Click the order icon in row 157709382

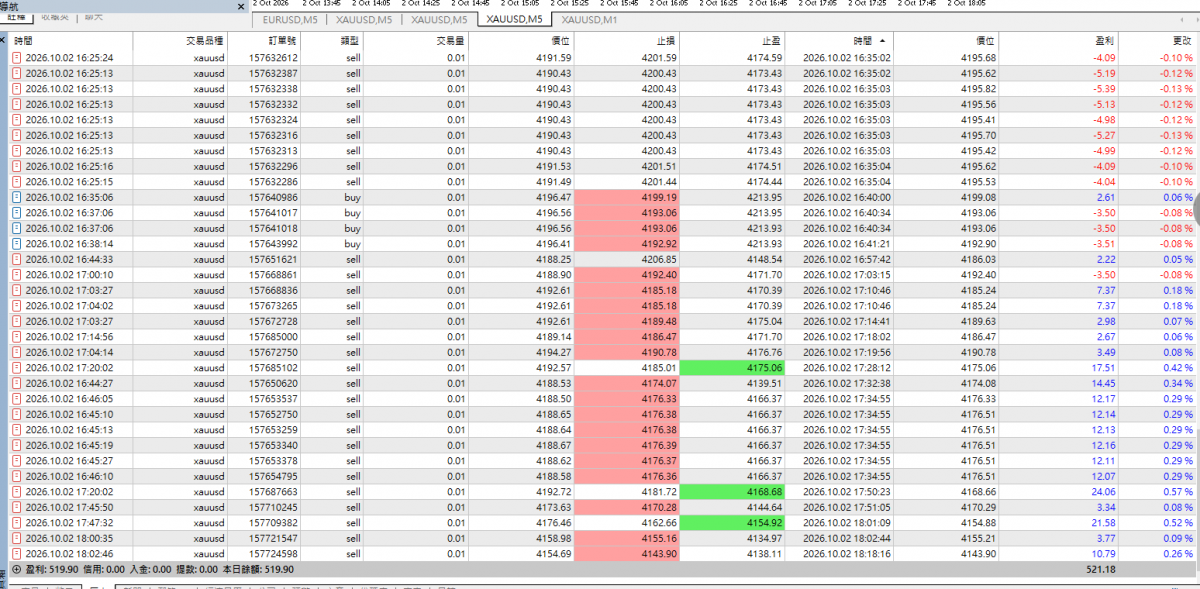pos(17,523)
